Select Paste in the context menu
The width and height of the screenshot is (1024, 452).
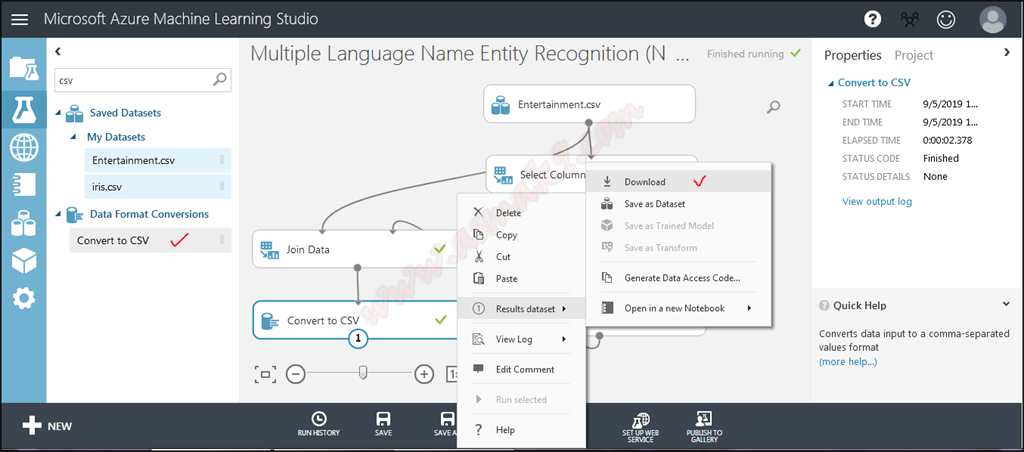coord(520,278)
